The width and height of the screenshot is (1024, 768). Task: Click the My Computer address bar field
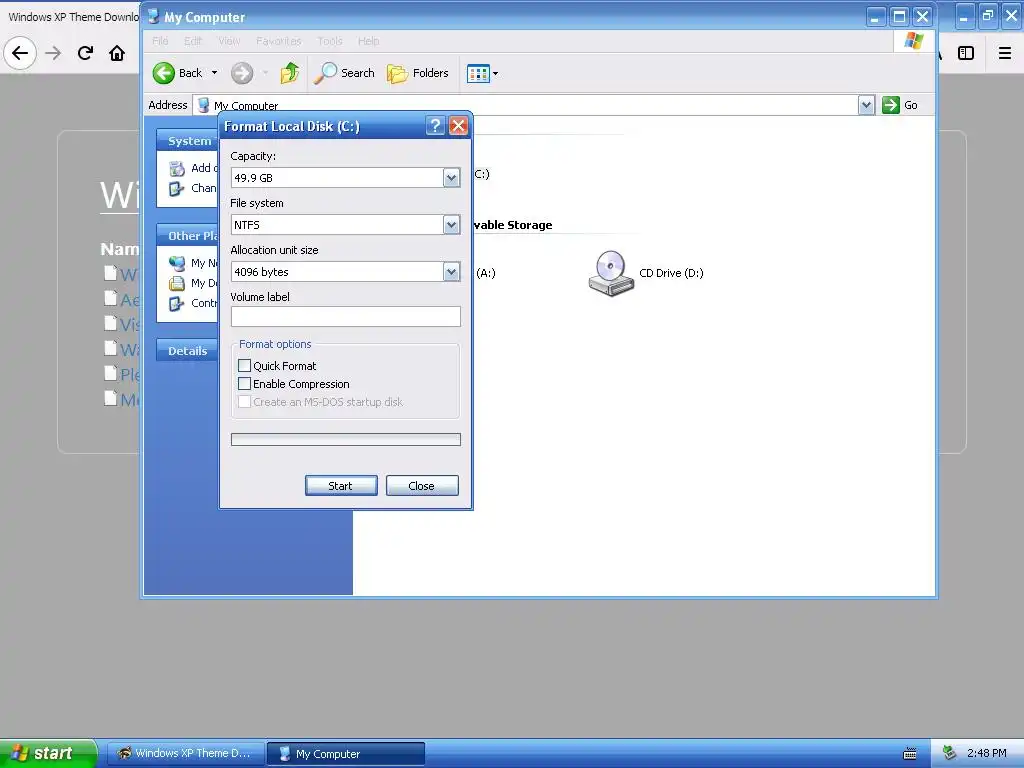click(526, 105)
